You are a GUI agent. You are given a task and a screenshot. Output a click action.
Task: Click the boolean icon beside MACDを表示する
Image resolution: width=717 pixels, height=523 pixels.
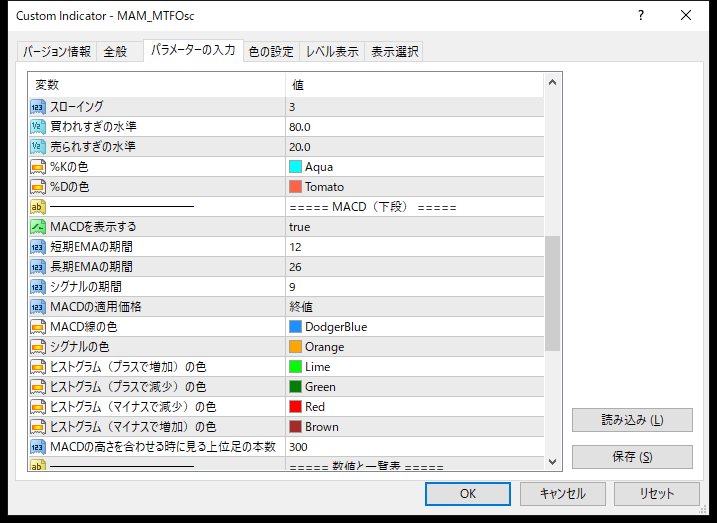pos(38,227)
